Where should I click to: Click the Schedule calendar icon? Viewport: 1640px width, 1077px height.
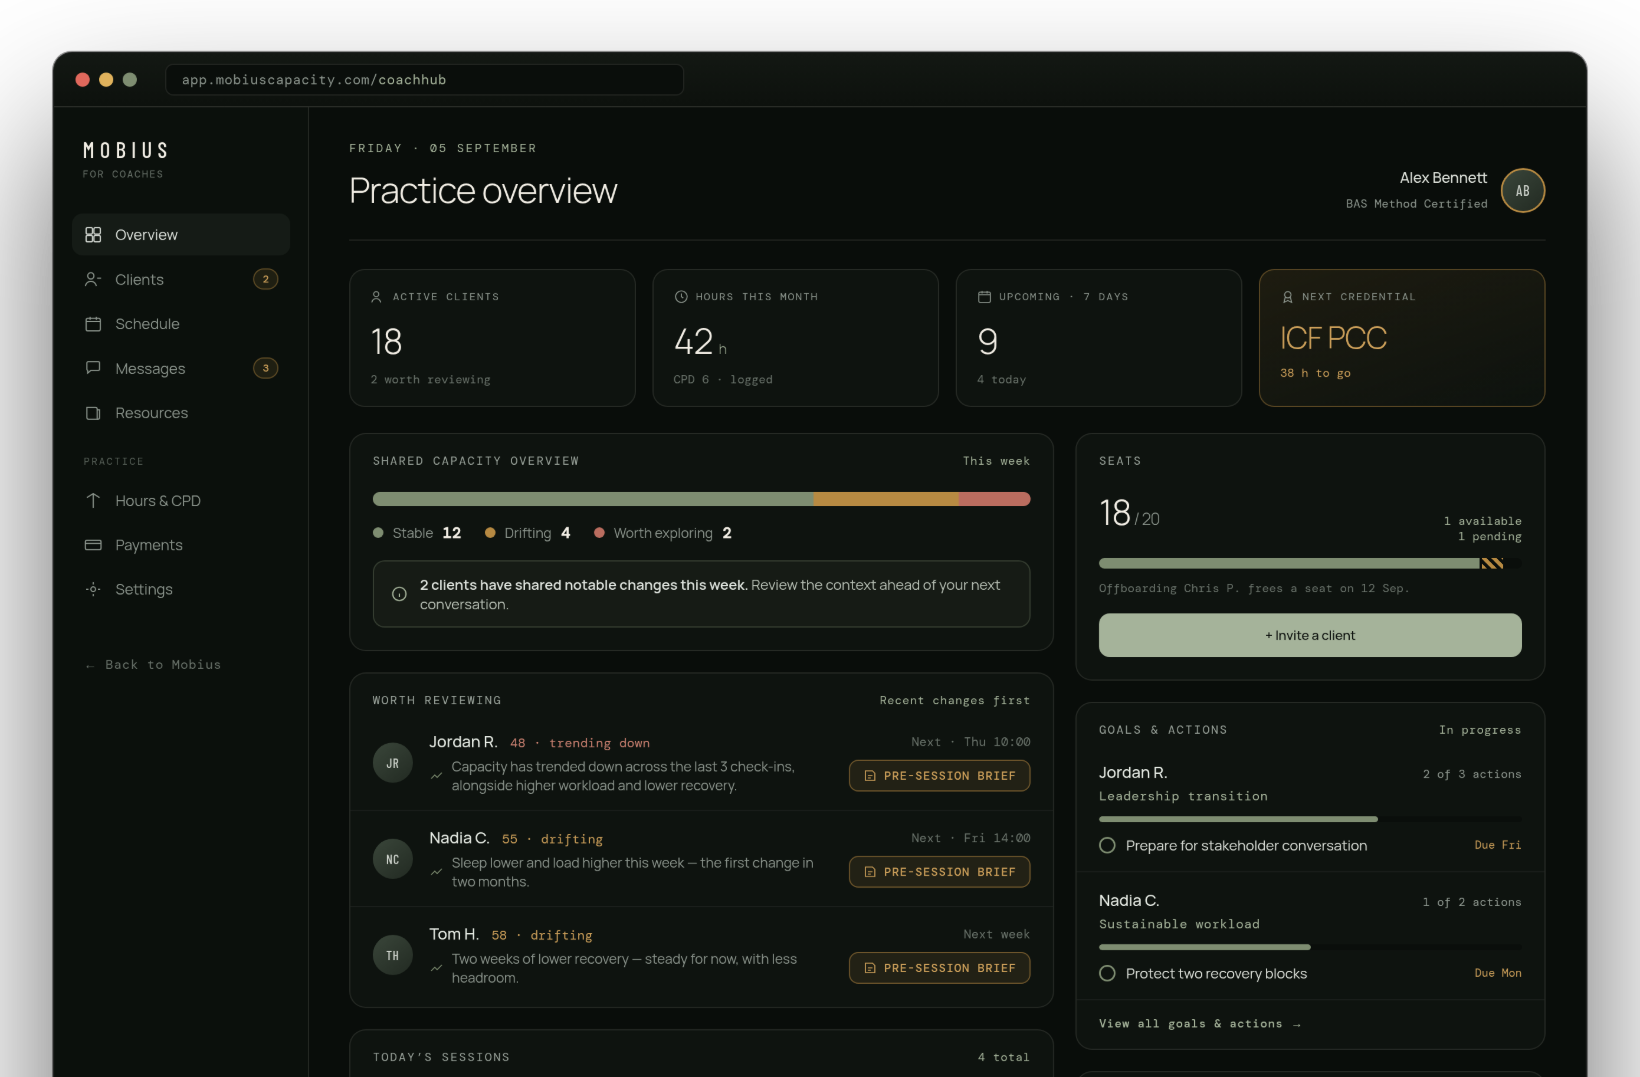tap(93, 324)
